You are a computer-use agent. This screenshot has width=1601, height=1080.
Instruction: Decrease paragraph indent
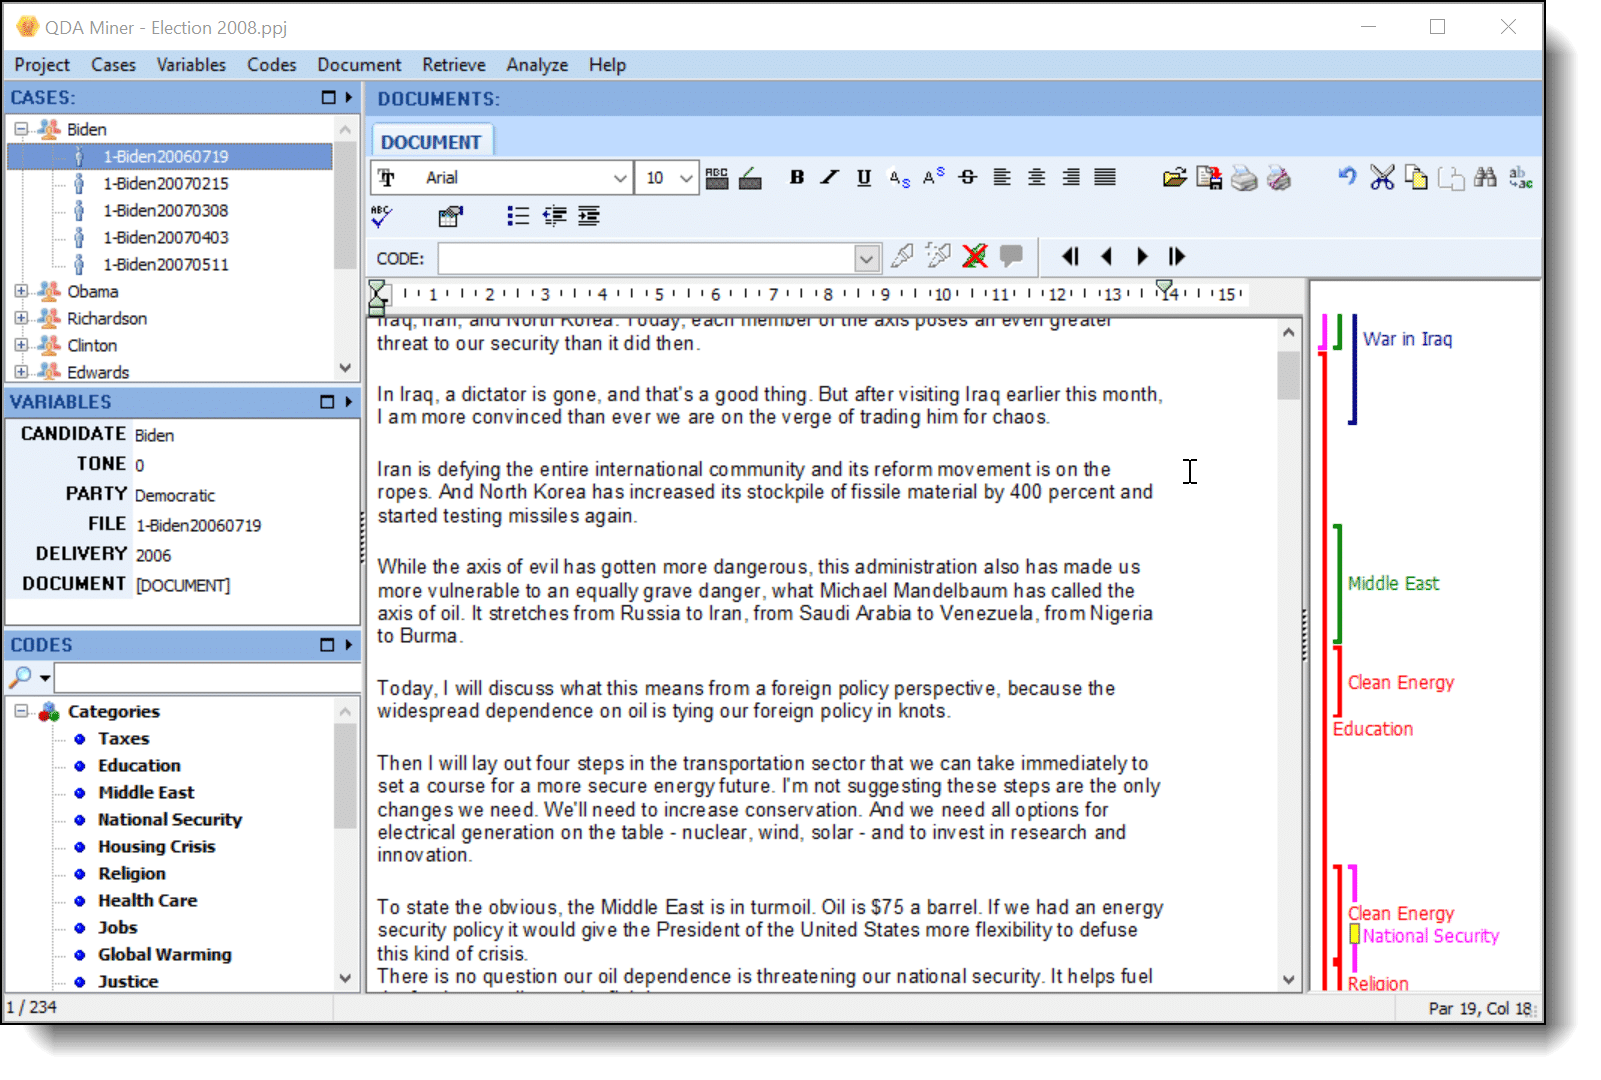[x=554, y=216]
